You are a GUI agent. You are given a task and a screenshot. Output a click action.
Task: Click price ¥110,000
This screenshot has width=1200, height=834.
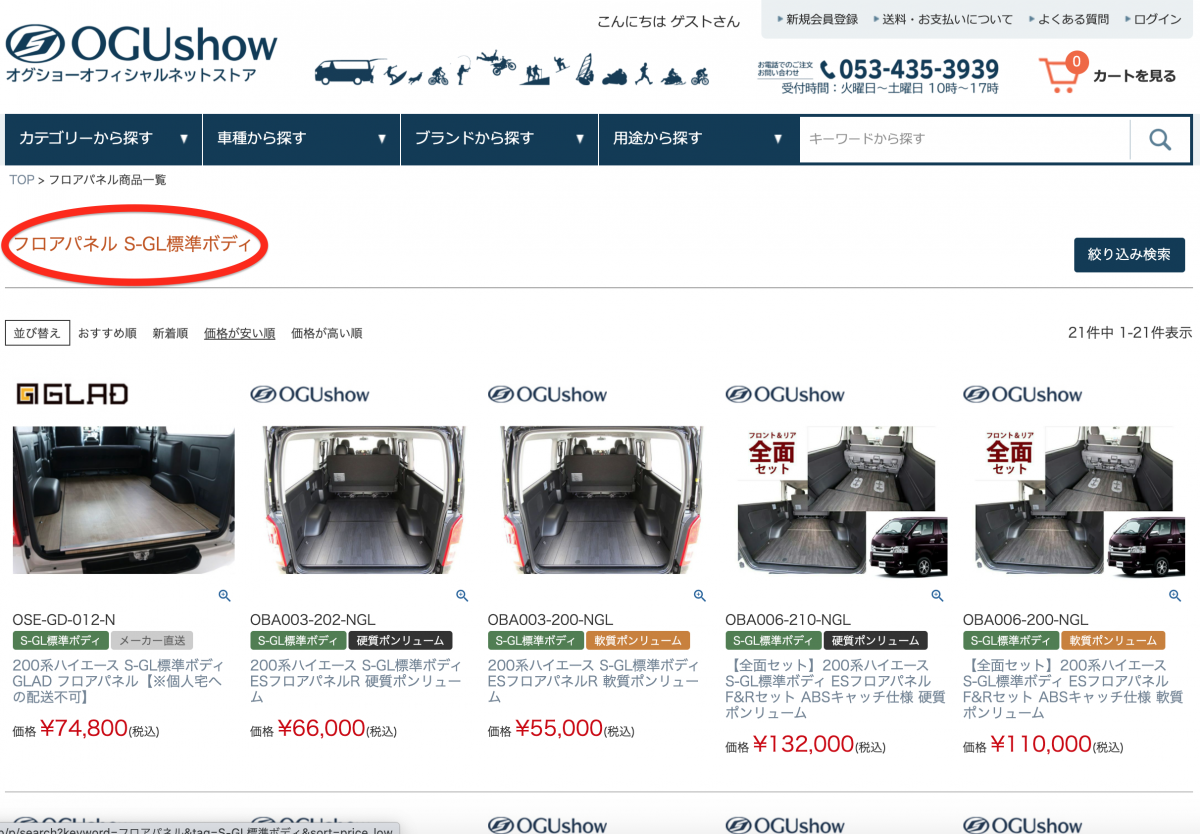[x=1041, y=745]
